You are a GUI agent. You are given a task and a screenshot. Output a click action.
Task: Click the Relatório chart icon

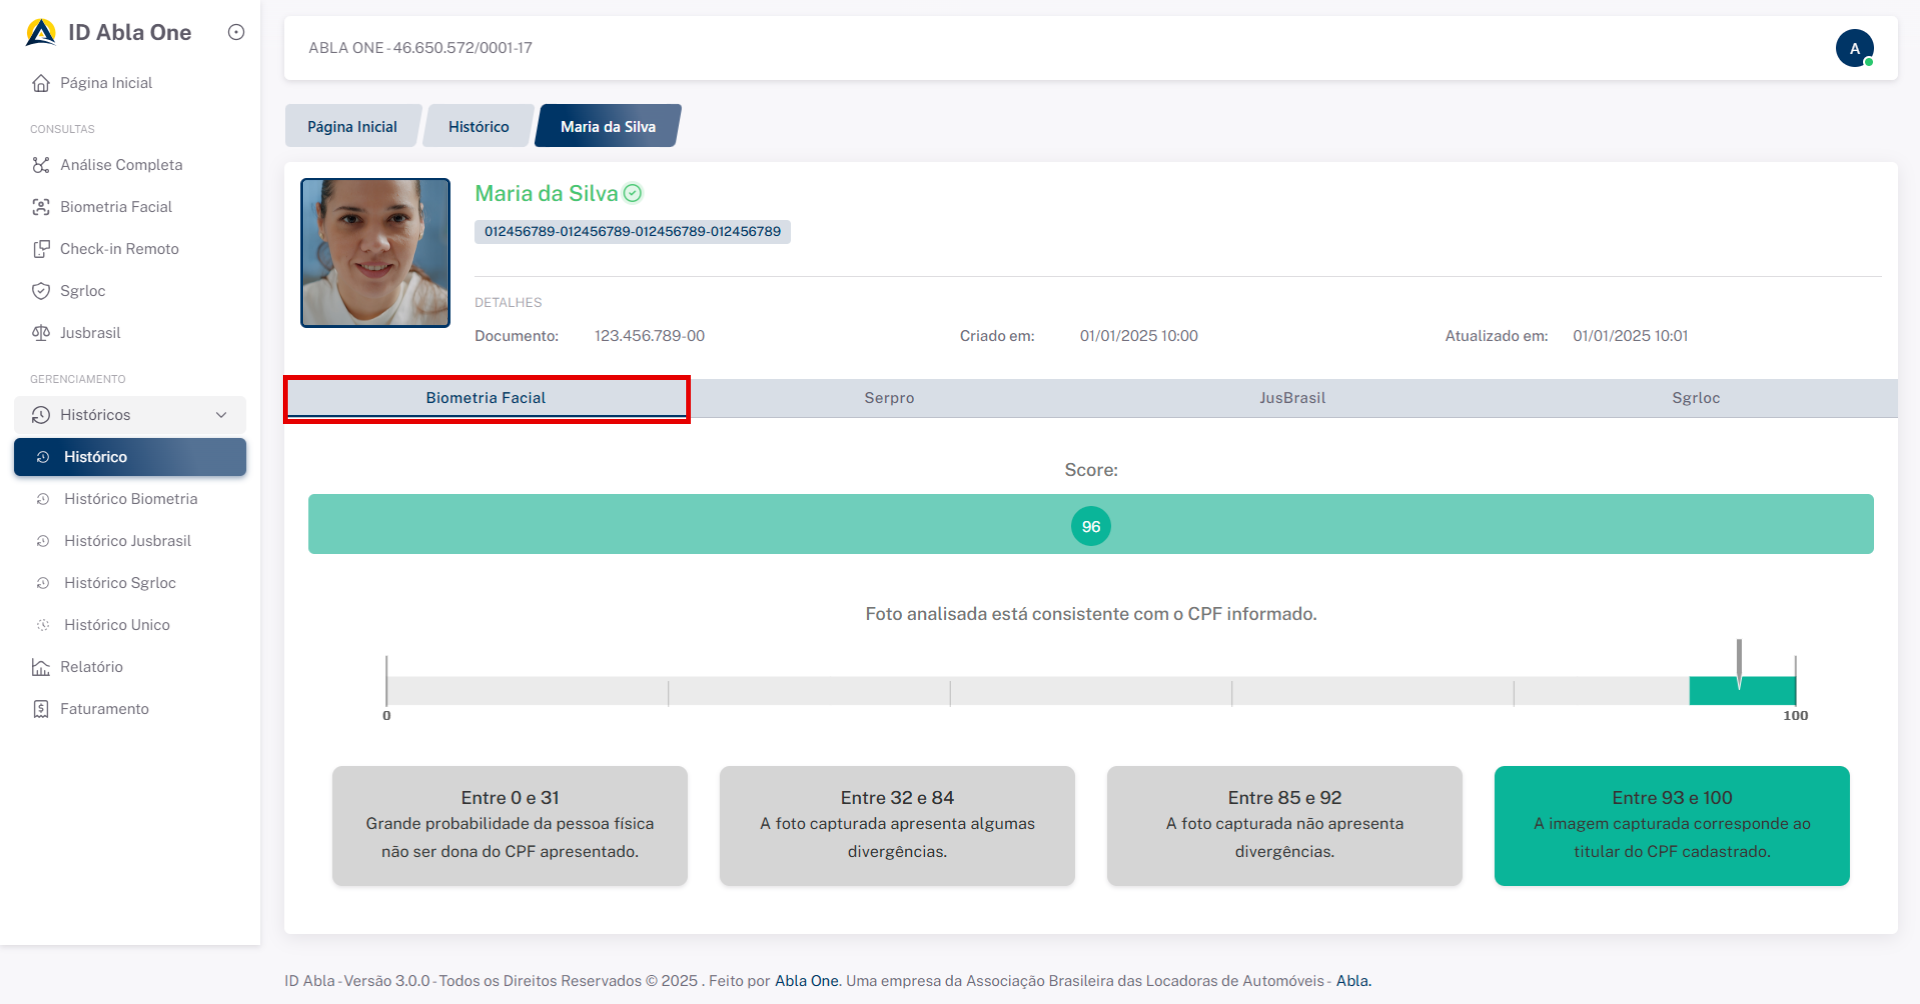(x=41, y=667)
